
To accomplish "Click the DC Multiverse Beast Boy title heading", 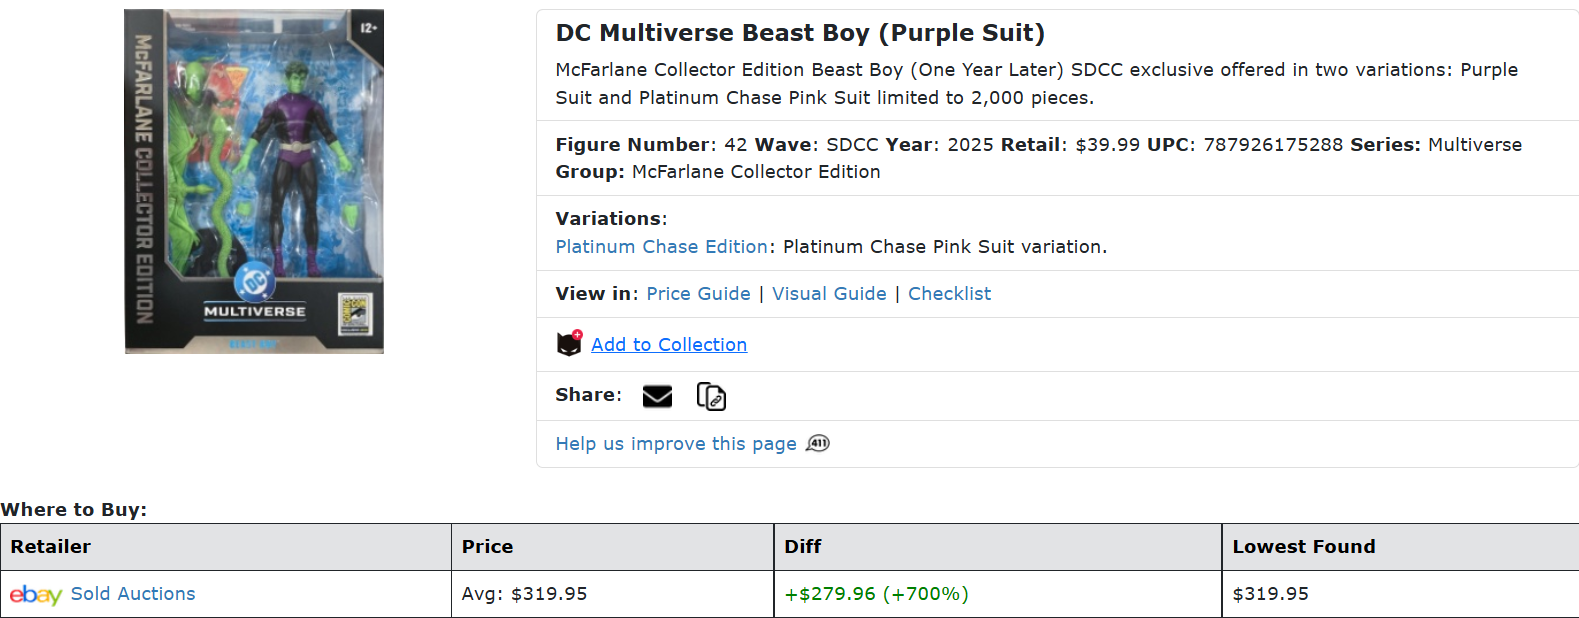I will 800,33.
